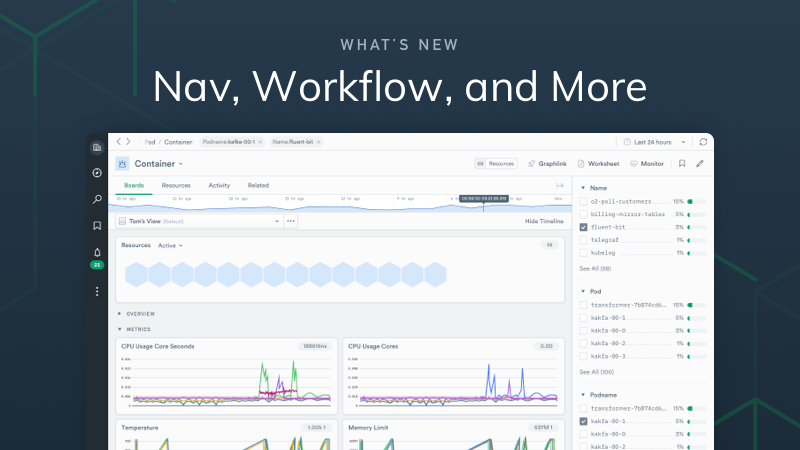Click the timeline timestamp marker
This screenshot has width=800, height=450.
pos(484,198)
